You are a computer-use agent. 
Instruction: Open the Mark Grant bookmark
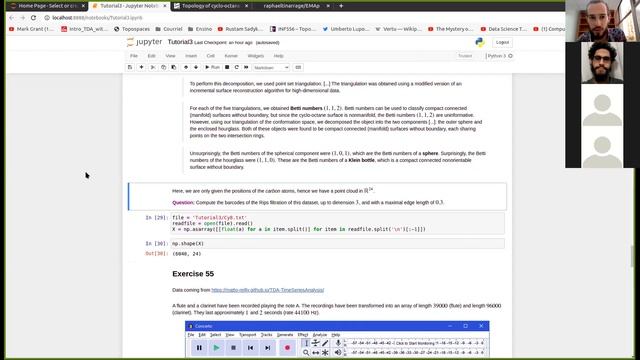(x=31, y=29)
